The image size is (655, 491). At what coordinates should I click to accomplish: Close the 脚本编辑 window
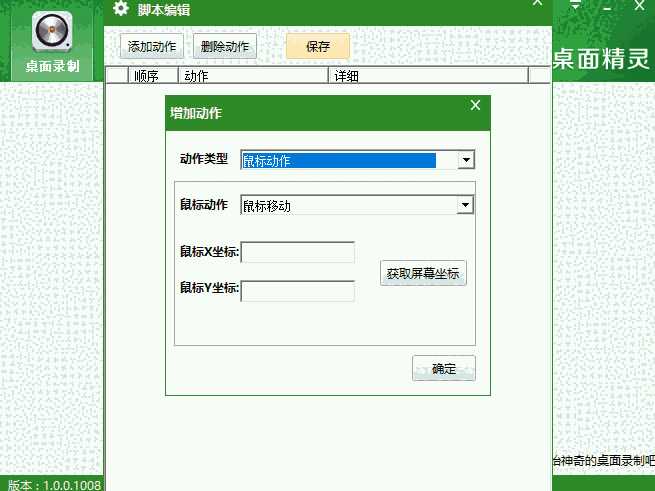538,3
